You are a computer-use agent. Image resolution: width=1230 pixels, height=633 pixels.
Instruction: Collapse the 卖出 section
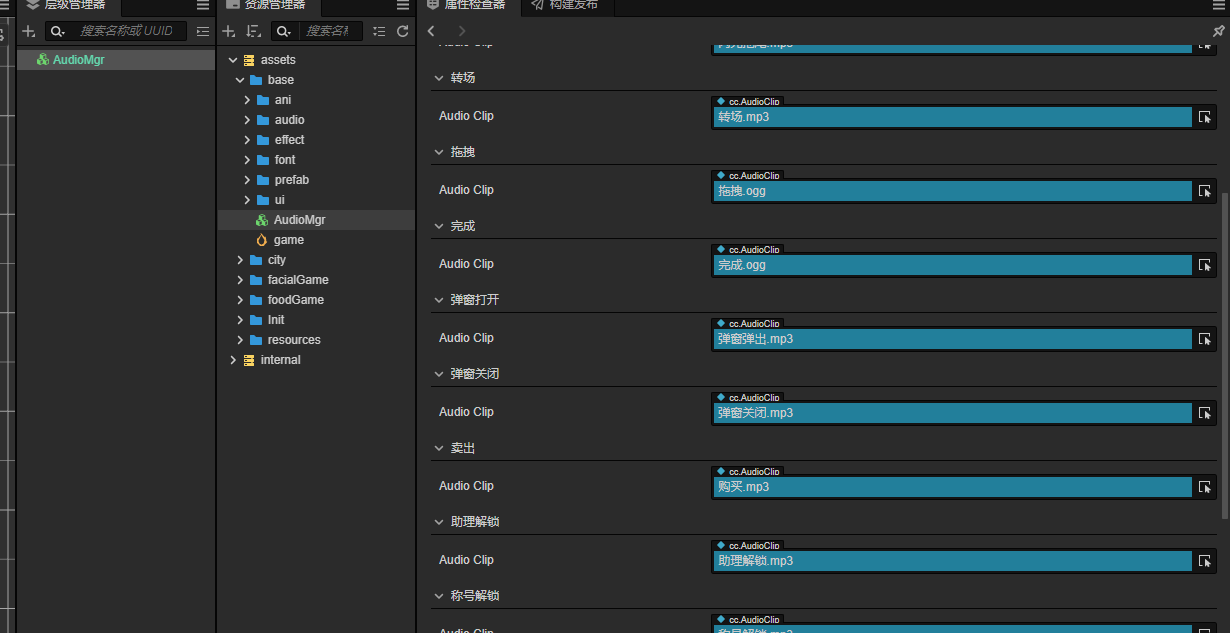point(439,448)
